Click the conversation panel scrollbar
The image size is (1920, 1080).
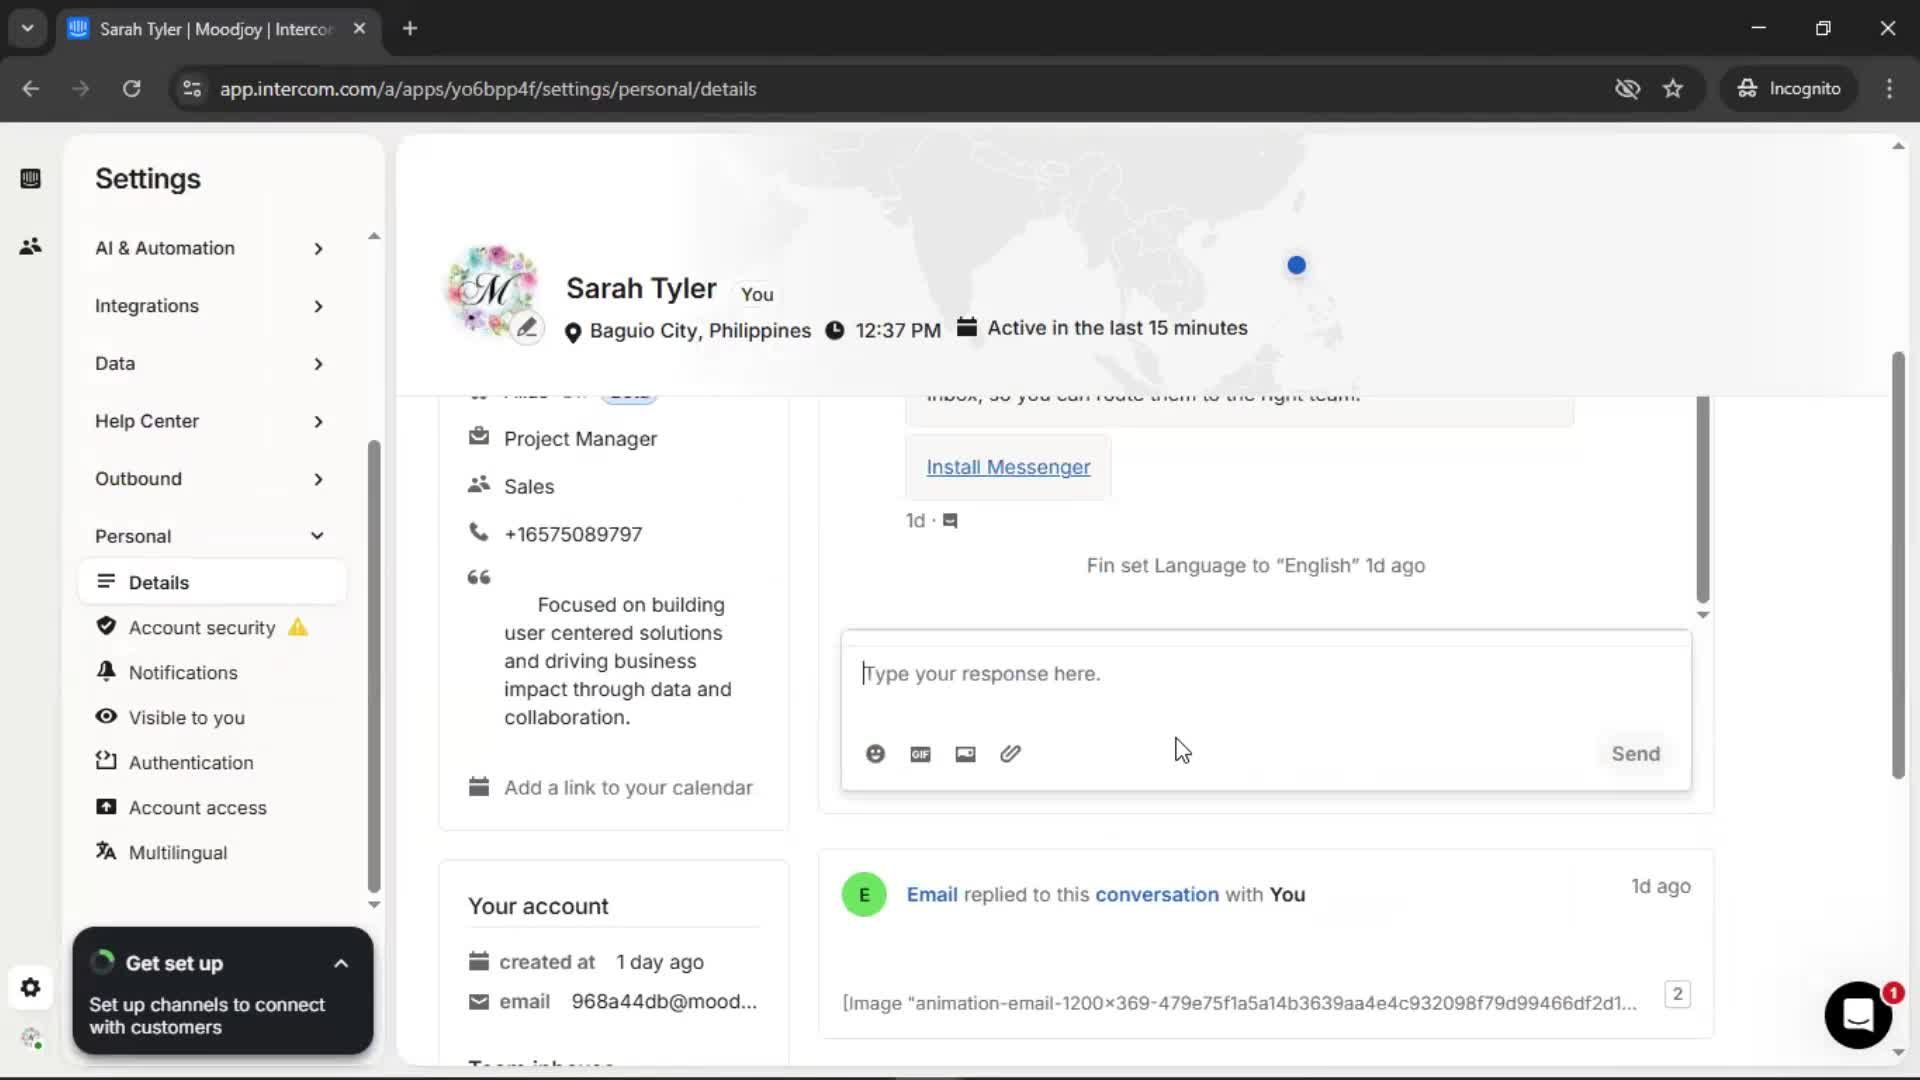1702,498
